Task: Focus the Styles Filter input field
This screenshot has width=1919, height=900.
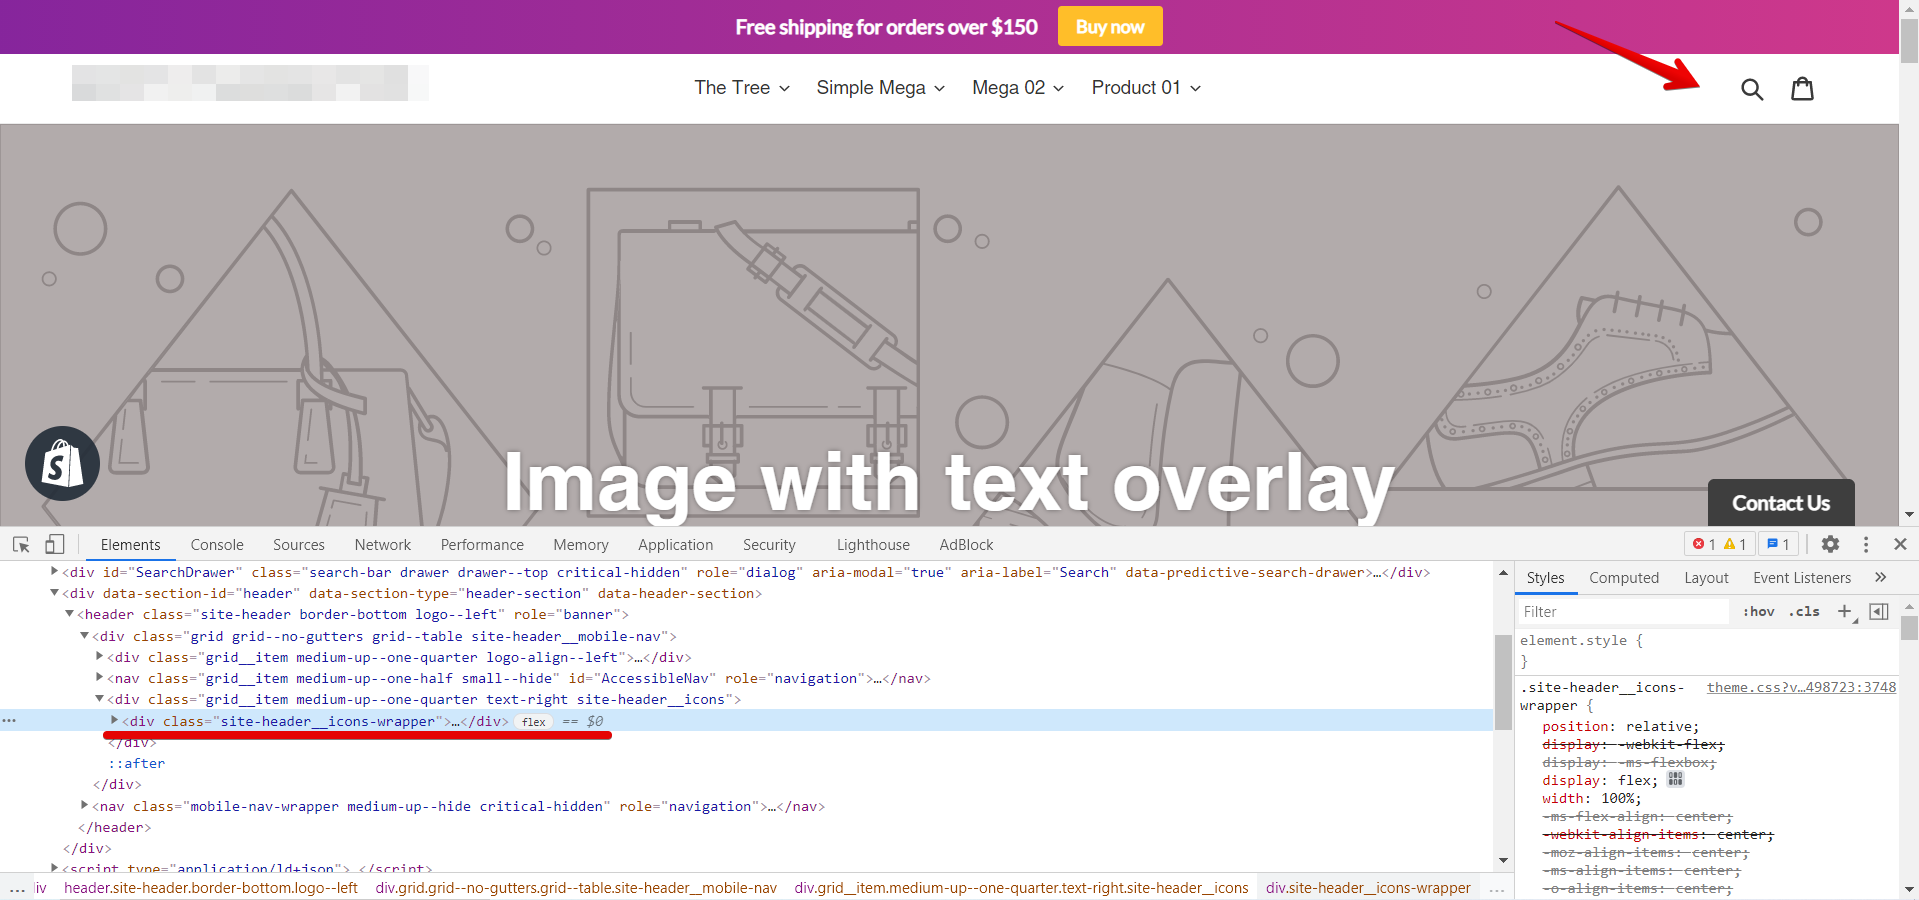Action: 1623,611
